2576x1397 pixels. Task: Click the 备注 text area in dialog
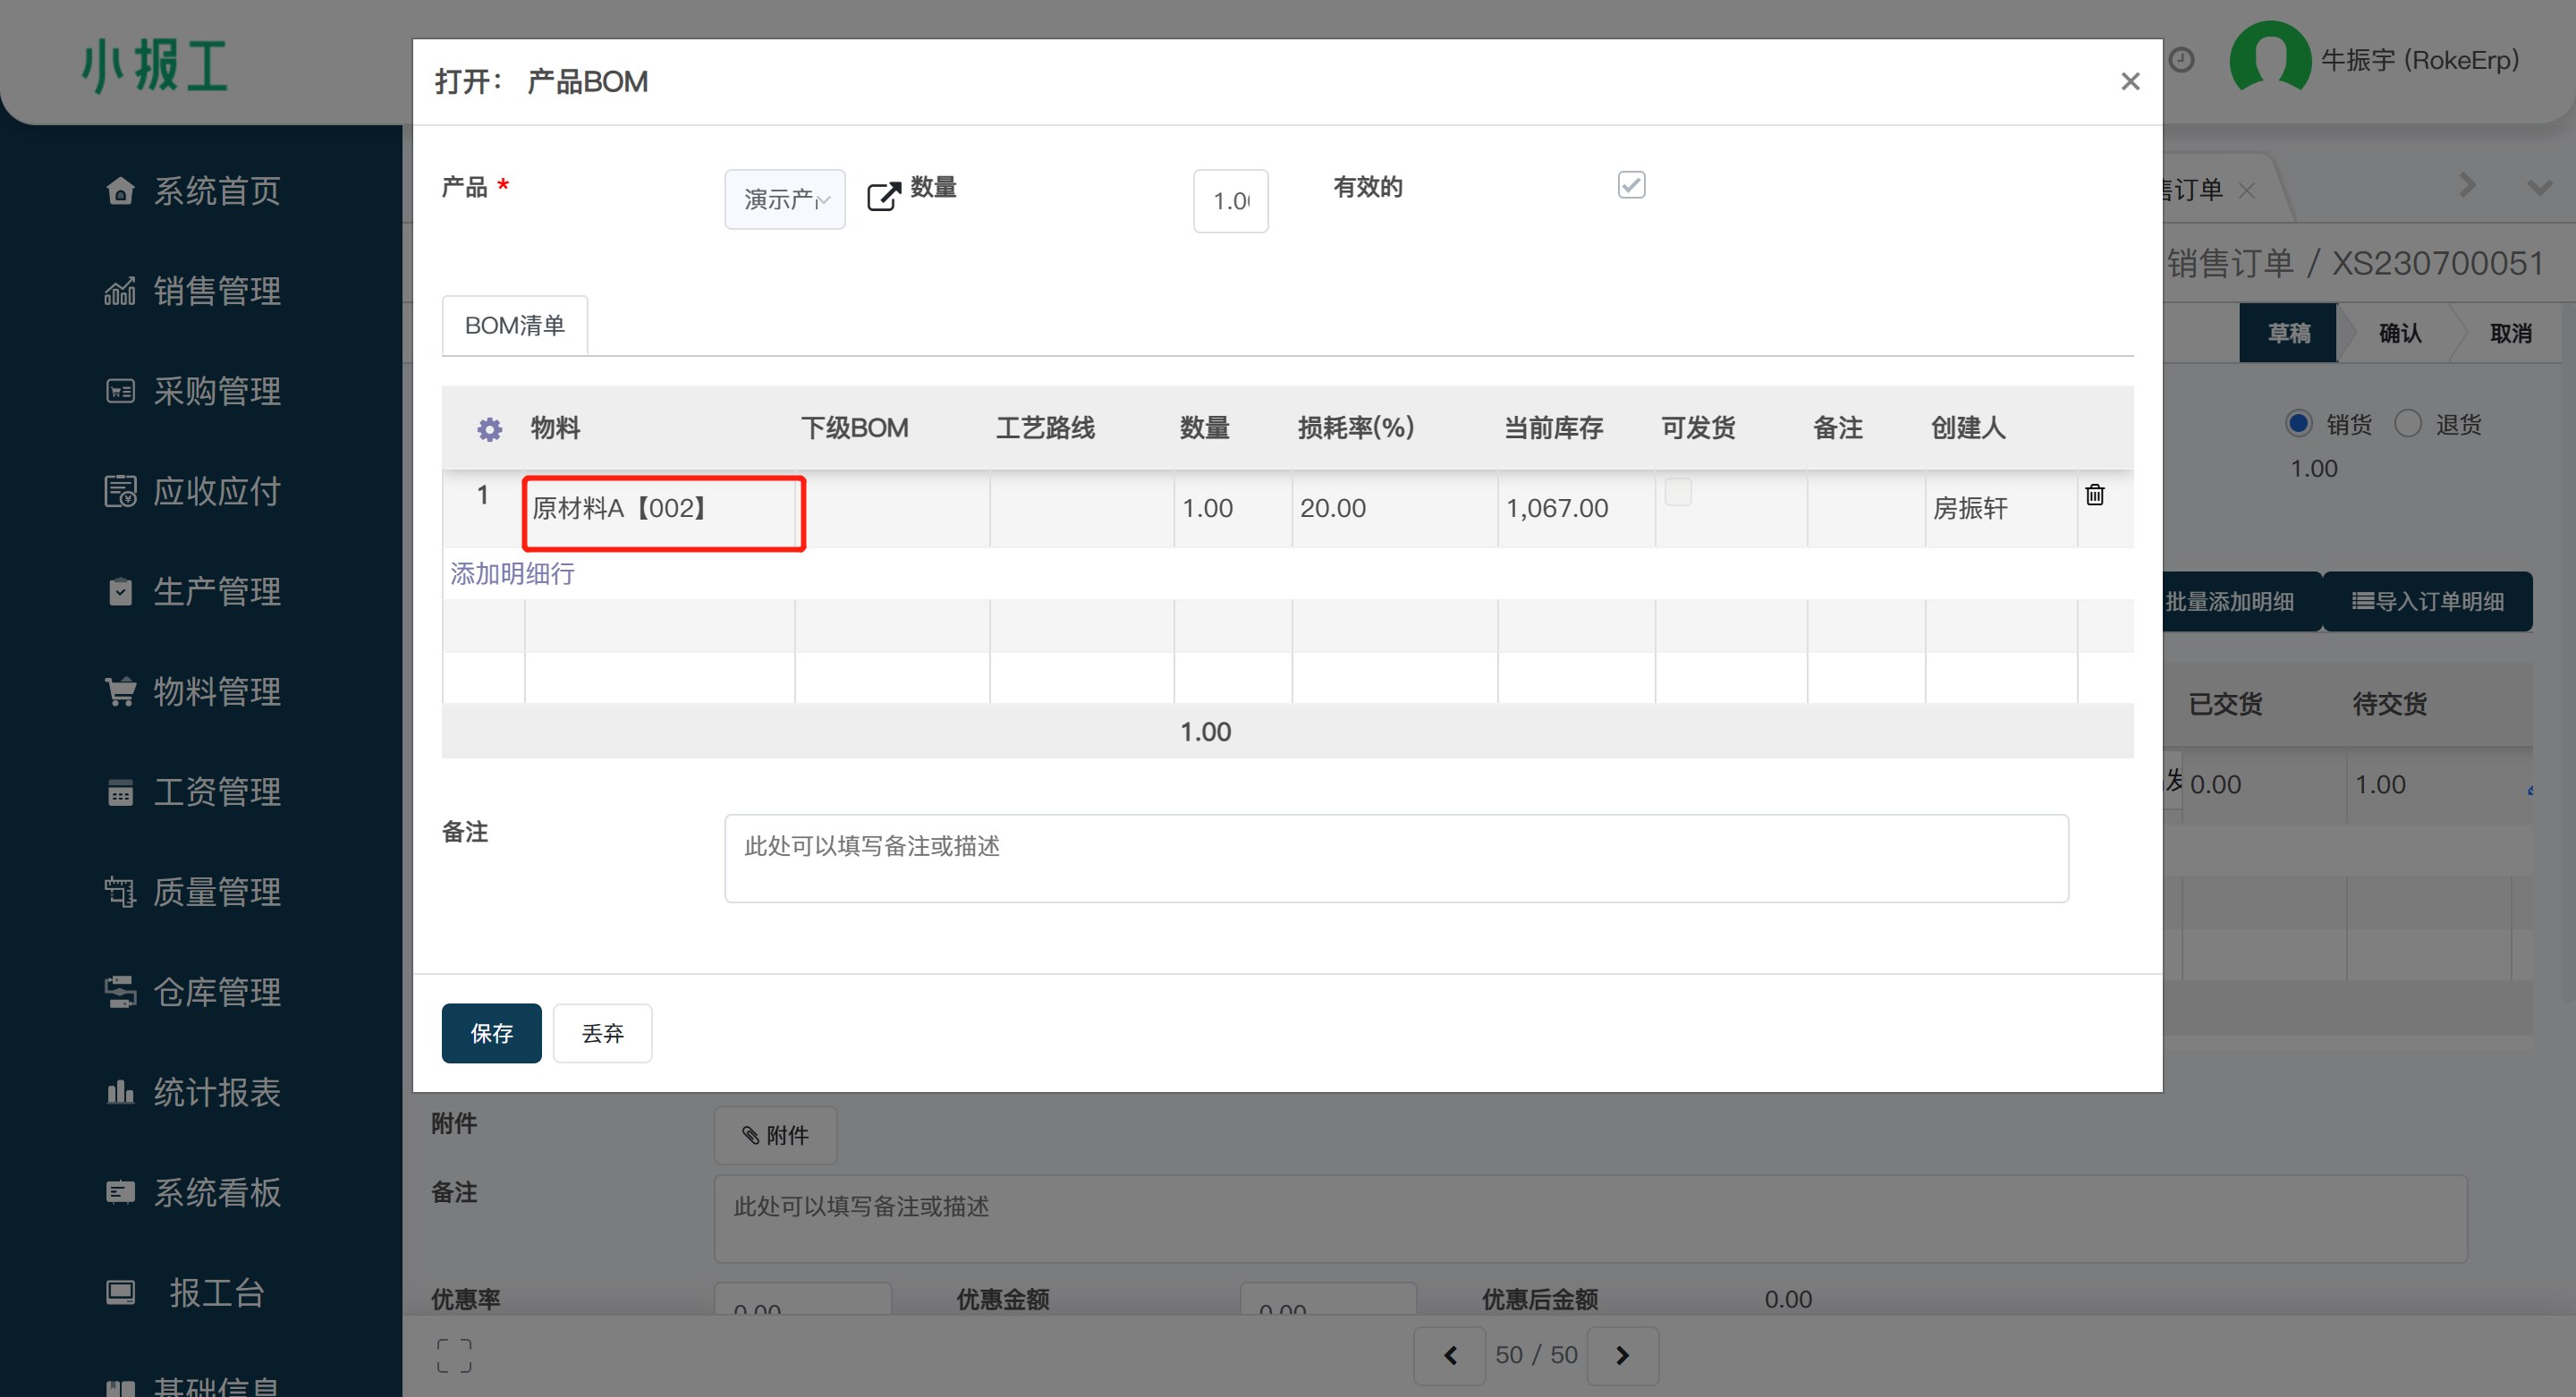1395,858
